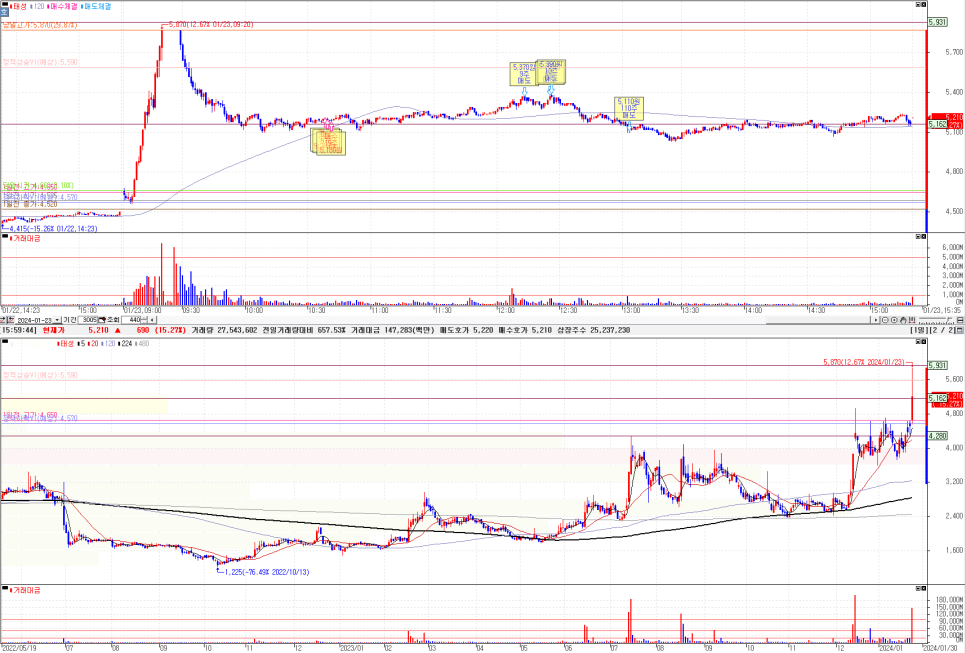Viewport: 966px width, 653px height.
Task: Click the black menu icon at the upper 거래대금 pane's top-left
Action: click(x=5, y=236)
